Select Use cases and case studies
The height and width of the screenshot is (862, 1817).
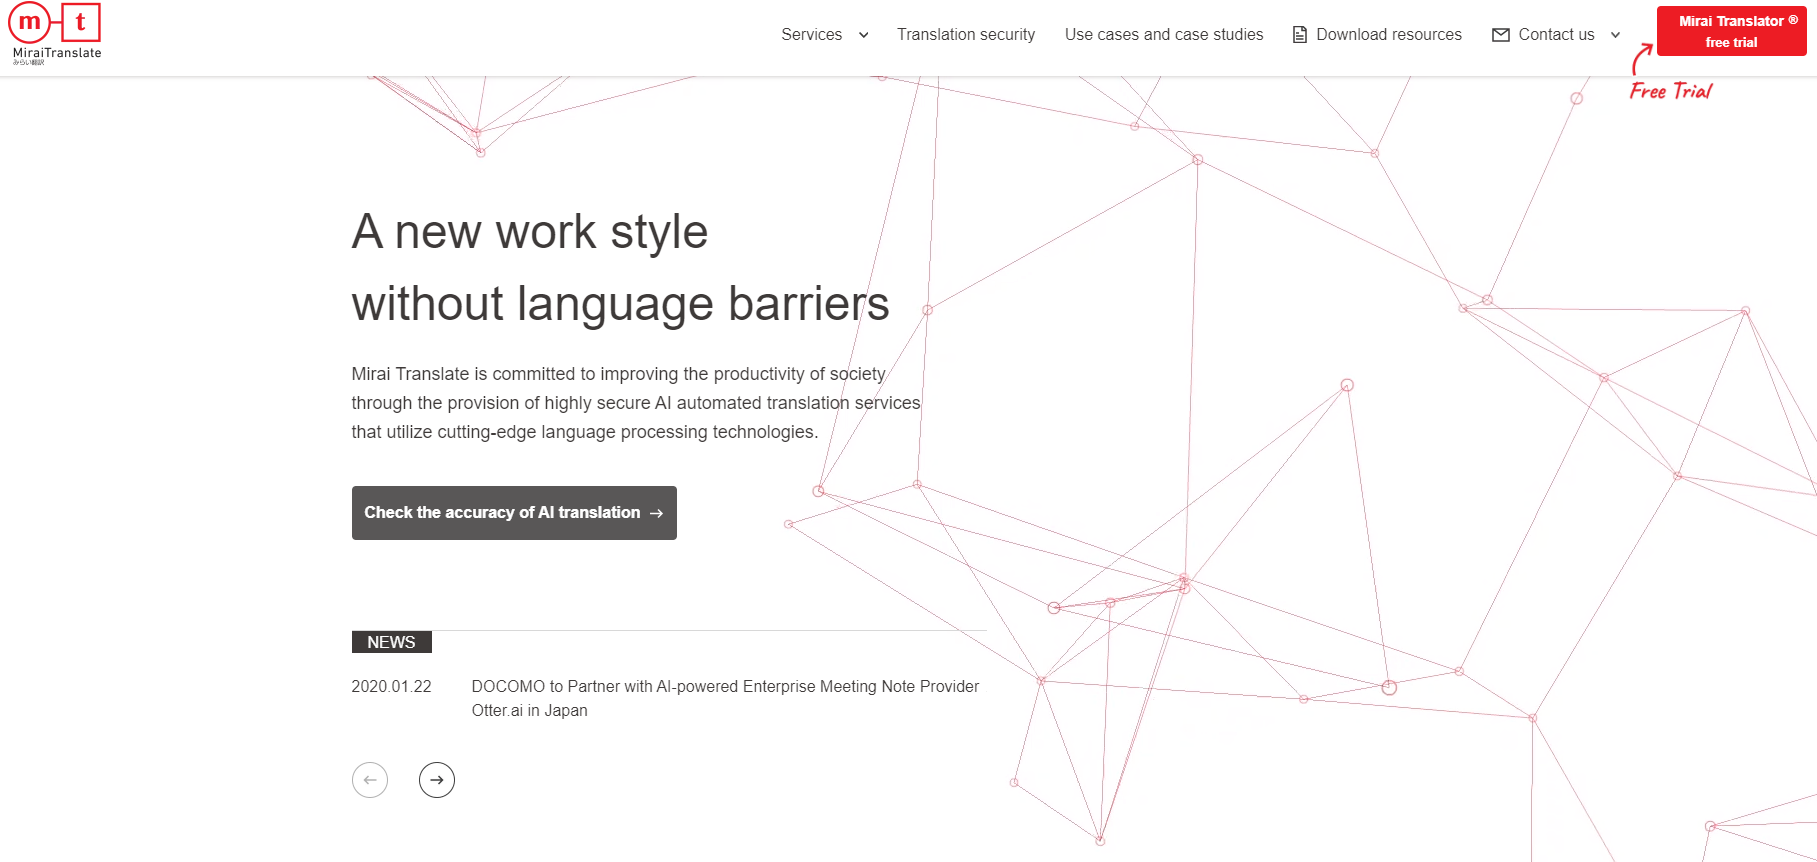coord(1163,35)
